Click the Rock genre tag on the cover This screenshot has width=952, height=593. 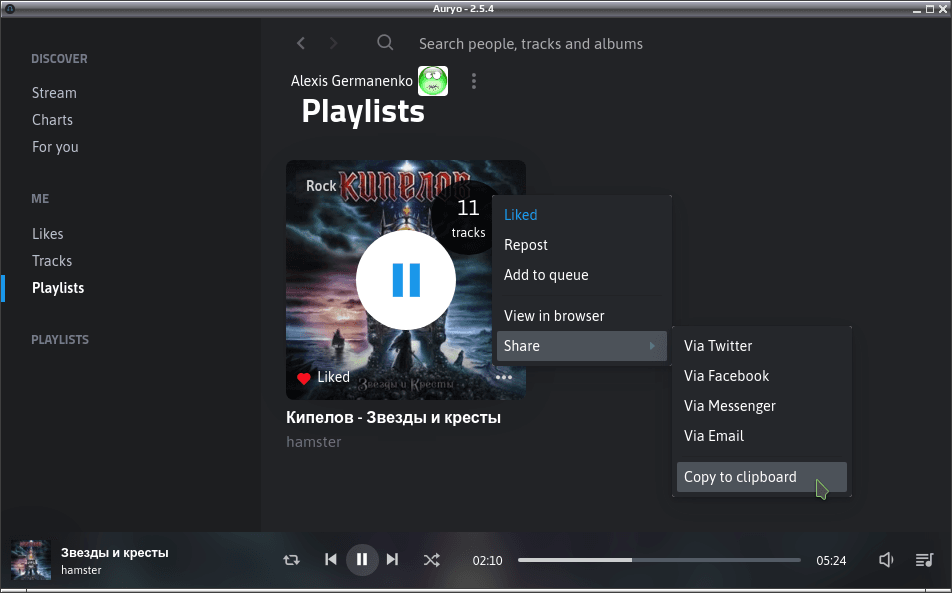321,186
